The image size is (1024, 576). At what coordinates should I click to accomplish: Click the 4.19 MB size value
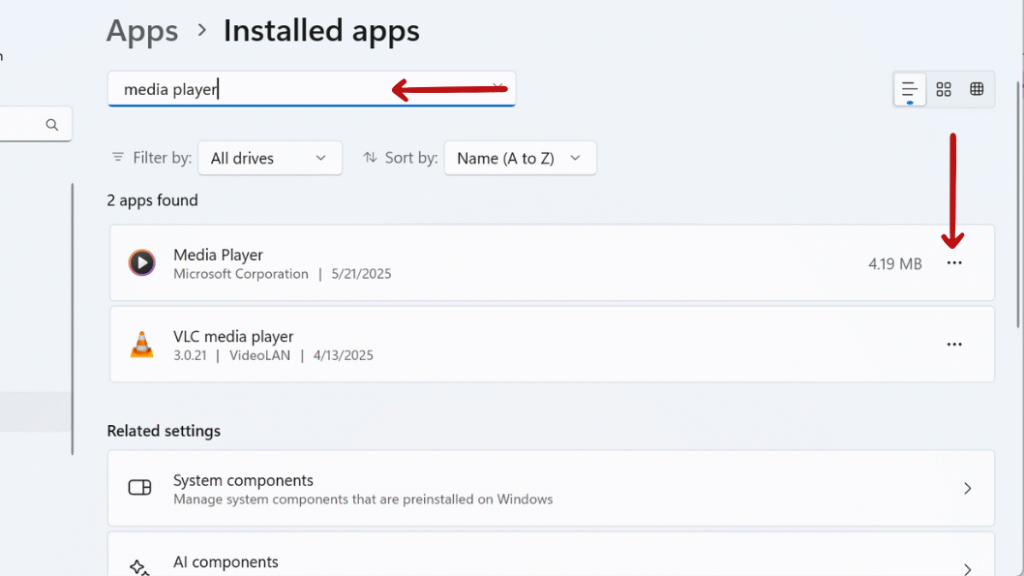tap(895, 264)
